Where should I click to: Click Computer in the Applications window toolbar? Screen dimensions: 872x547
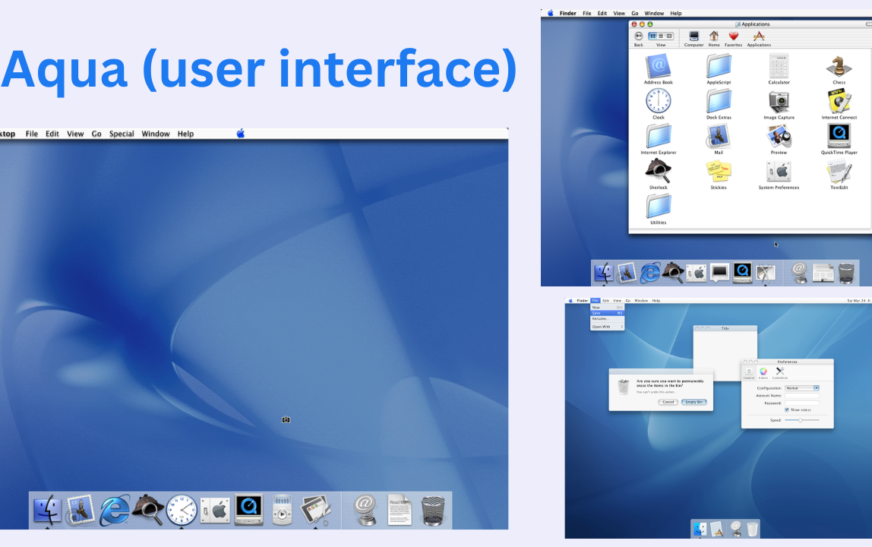693,38
